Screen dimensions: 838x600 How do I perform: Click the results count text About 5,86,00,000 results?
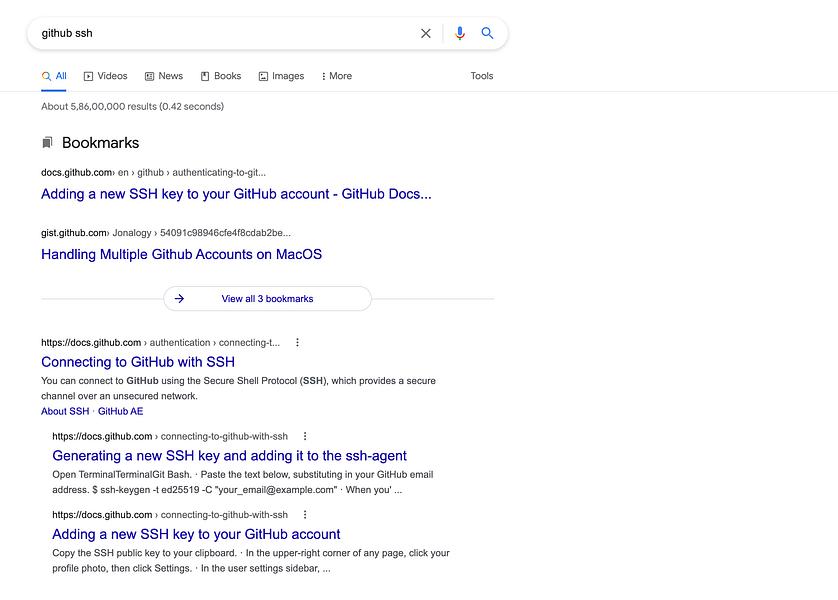[x=132, y=106]
